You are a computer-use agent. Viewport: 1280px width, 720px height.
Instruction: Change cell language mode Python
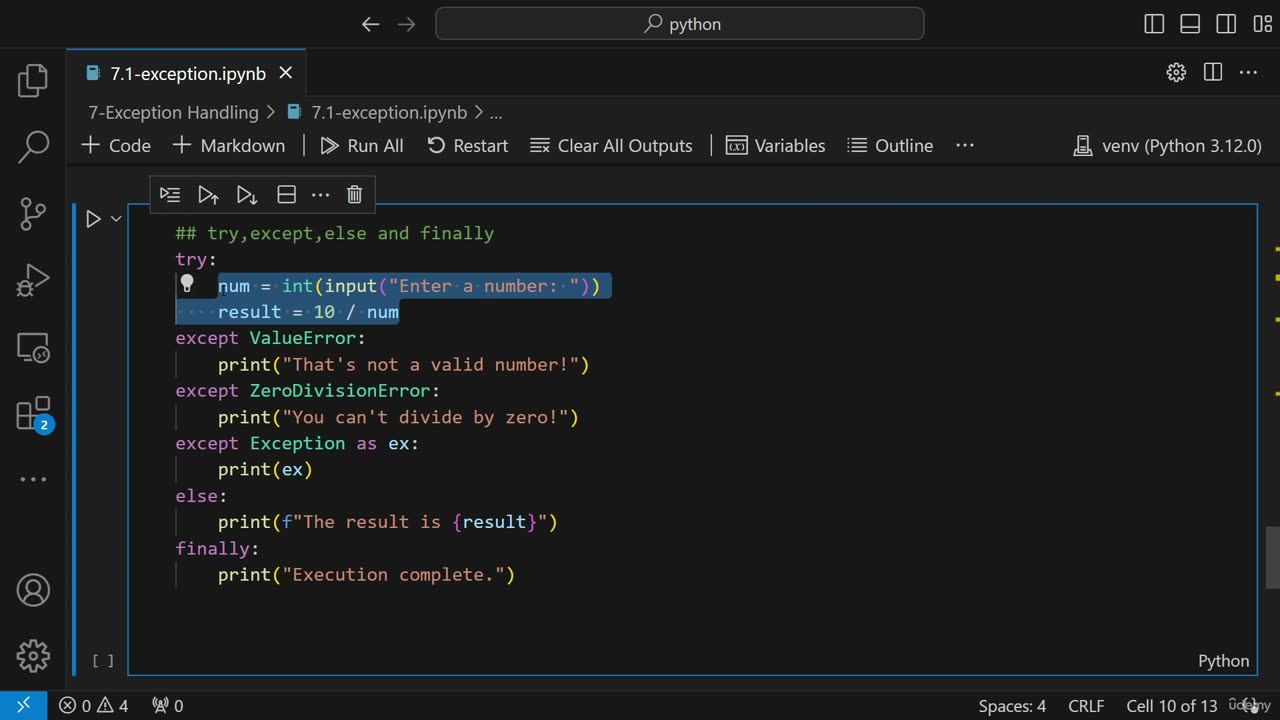click(x=1223, y=661)
